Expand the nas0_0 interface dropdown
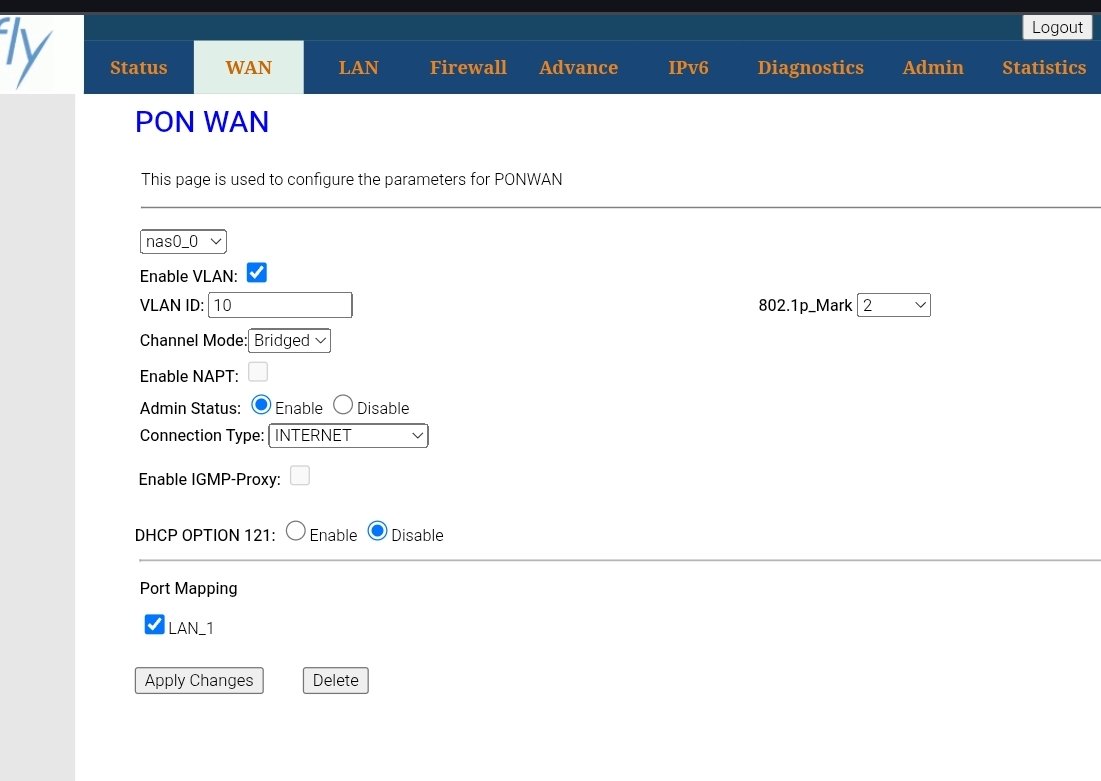This screenshot has width=1101, height=781. 184,242
